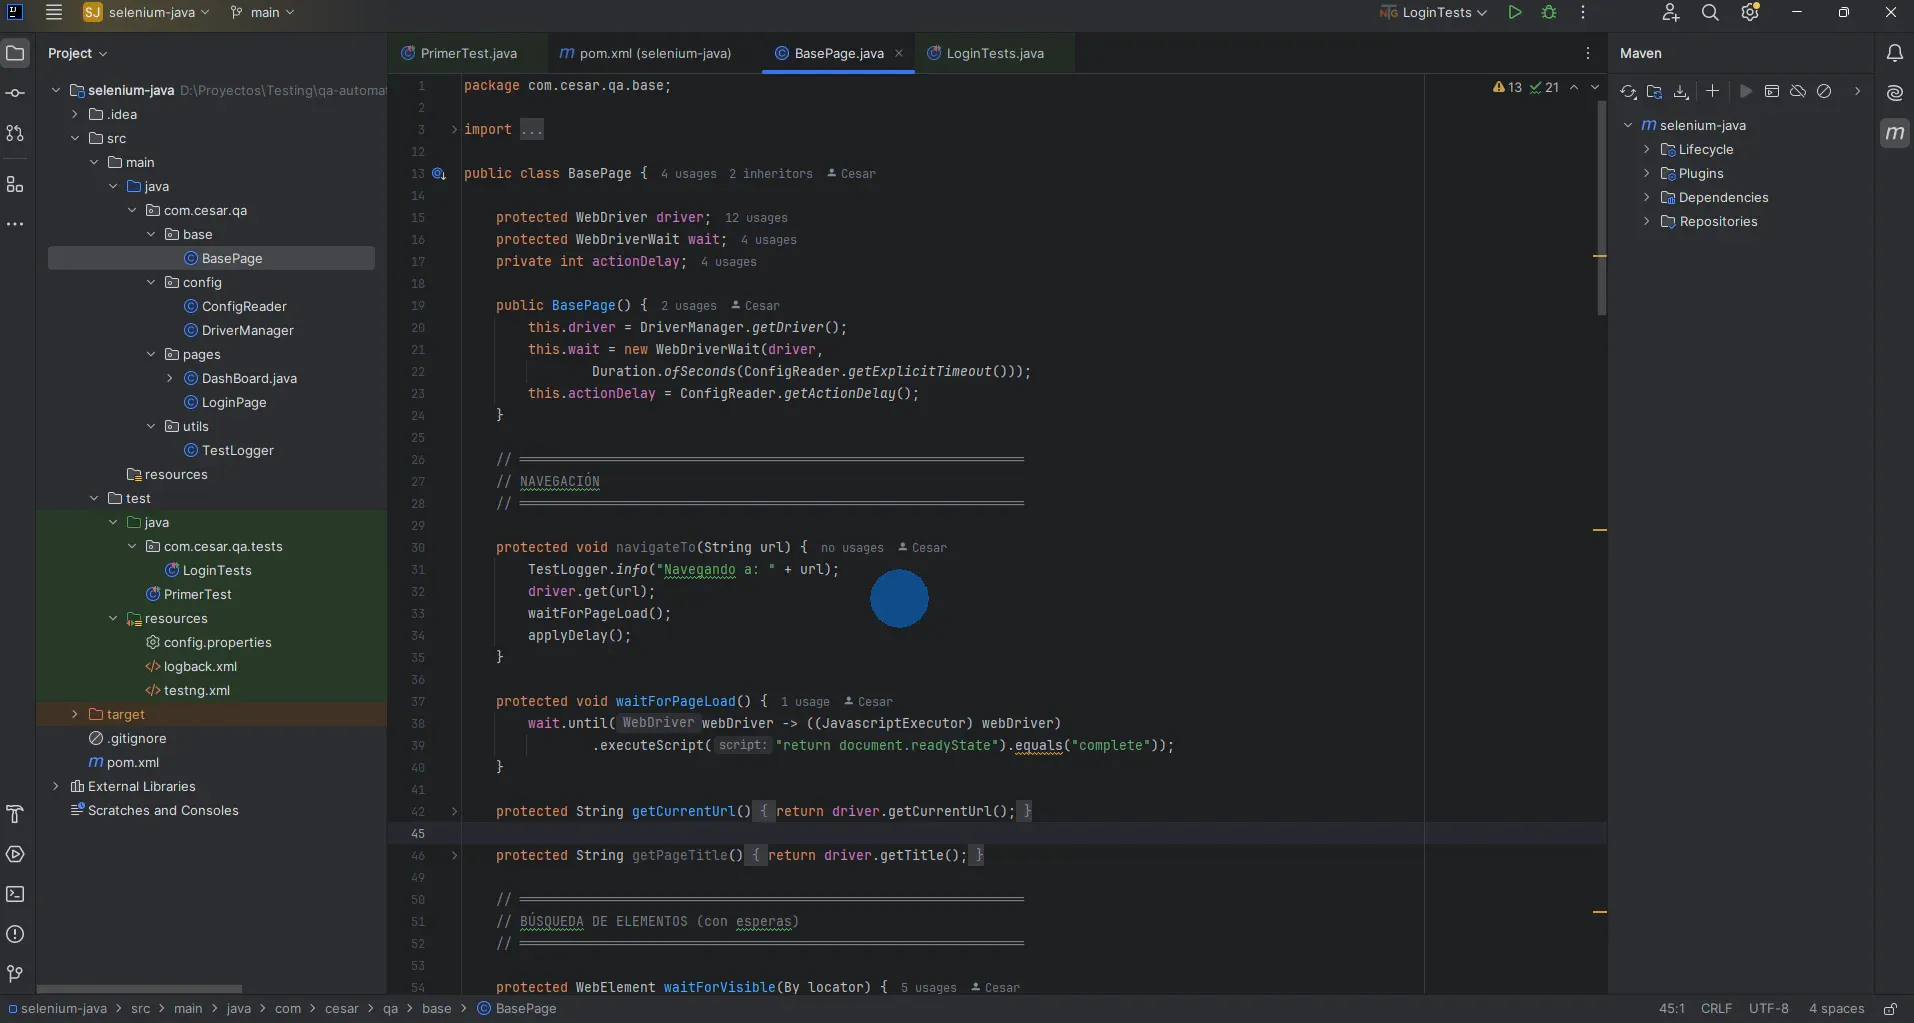Expand the Dependencies node in Maven panel
1914x1023 pixels.
point(1648,197)
